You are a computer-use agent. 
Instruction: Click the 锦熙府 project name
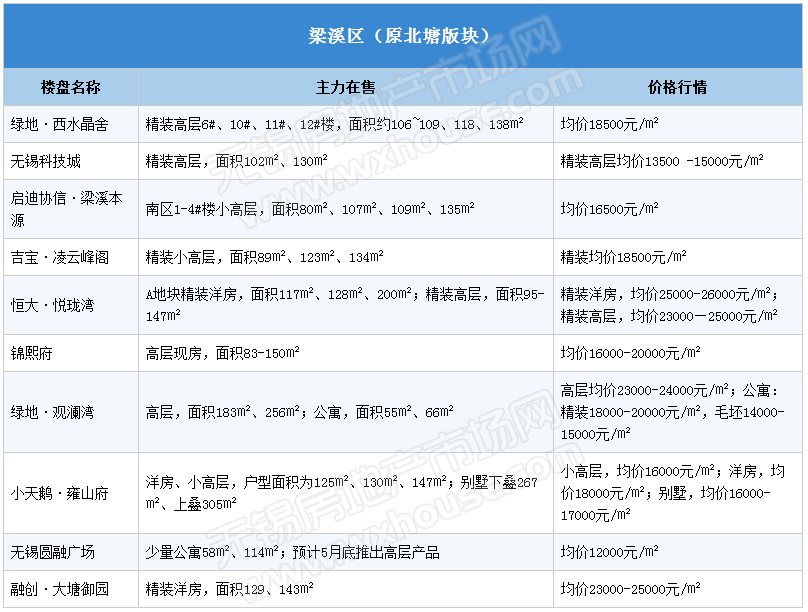click(x=31, y=353)
